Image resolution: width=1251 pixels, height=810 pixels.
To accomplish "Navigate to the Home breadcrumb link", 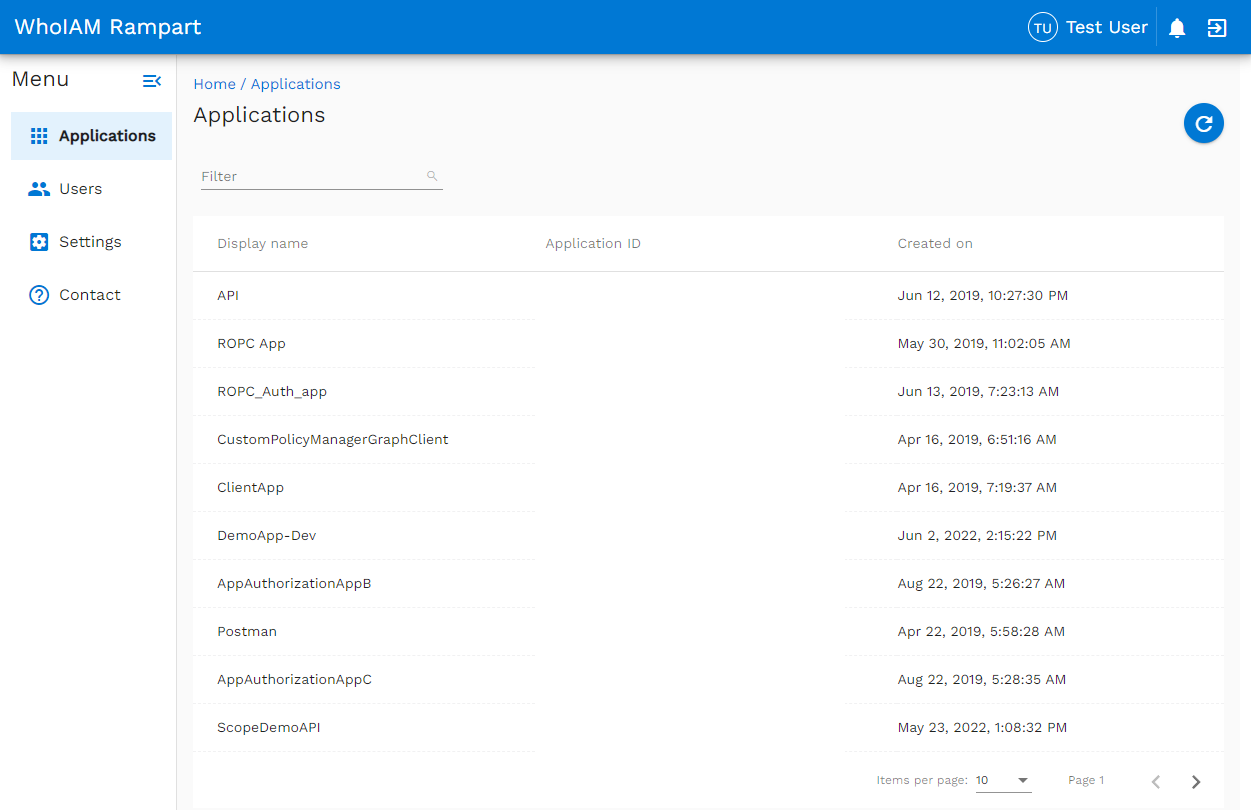I will 214,84.
